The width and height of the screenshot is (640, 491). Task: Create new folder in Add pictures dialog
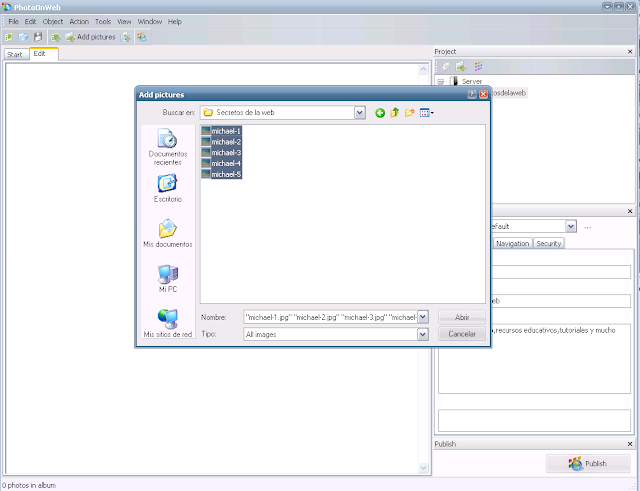(409, 113)
